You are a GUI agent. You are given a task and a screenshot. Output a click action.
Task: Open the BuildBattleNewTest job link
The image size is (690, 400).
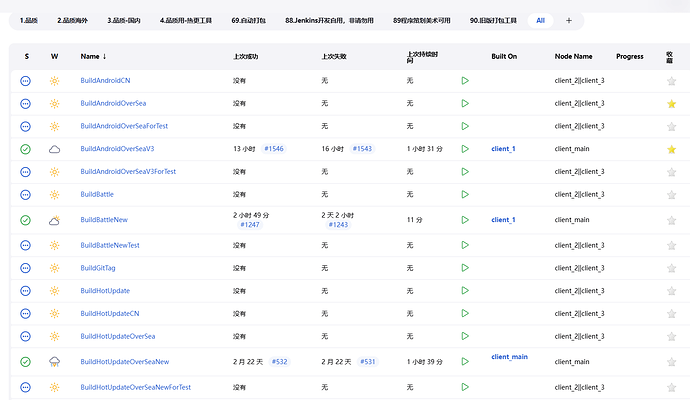110,245
